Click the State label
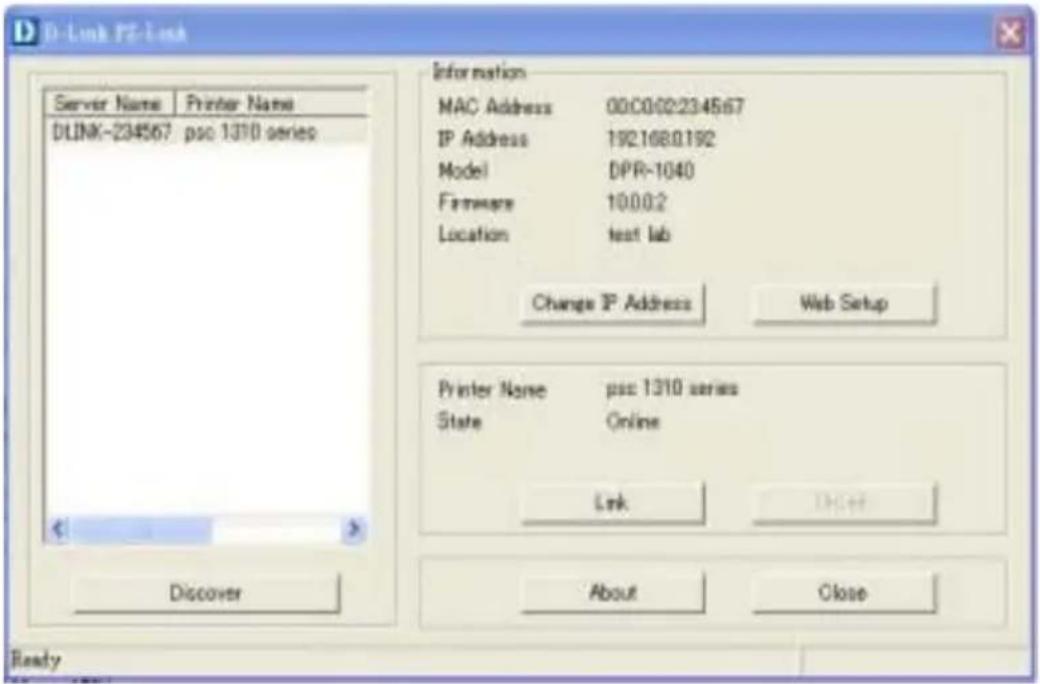 [x=459, y=421]
